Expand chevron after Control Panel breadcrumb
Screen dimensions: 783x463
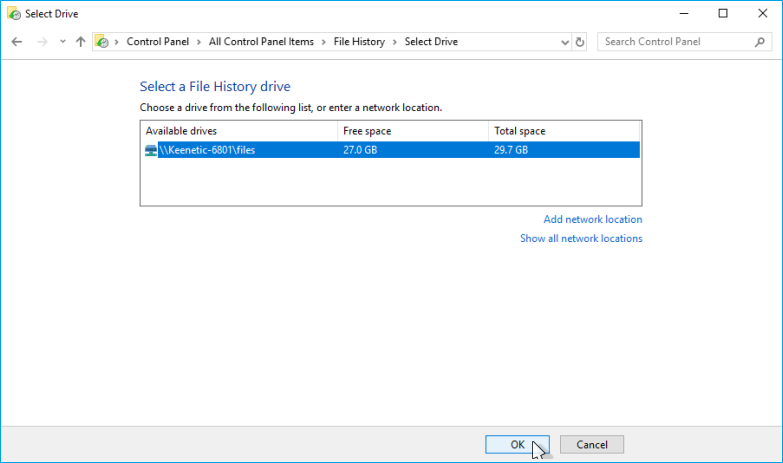[x=201, y=42]
